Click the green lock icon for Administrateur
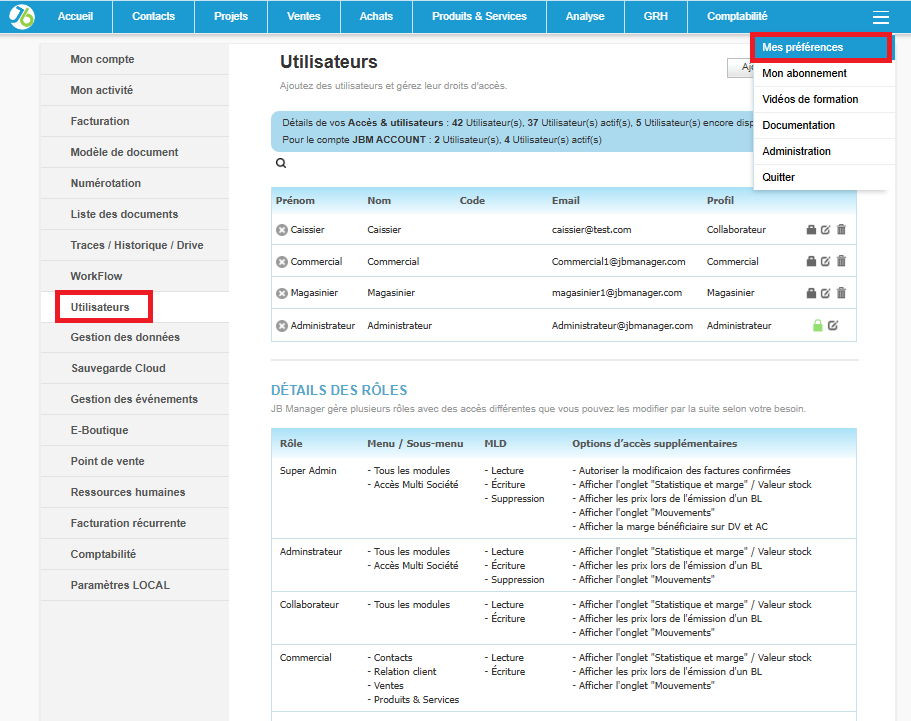Viewport: 911px width, 721px height. point(818,325)
